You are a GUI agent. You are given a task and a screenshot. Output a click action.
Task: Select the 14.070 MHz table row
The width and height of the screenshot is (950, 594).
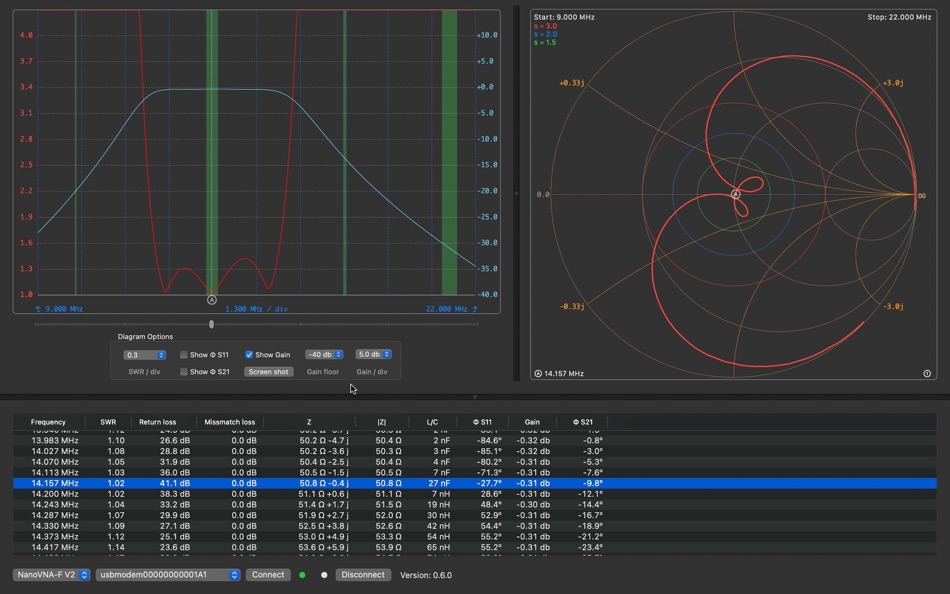(x=475, y=462)
